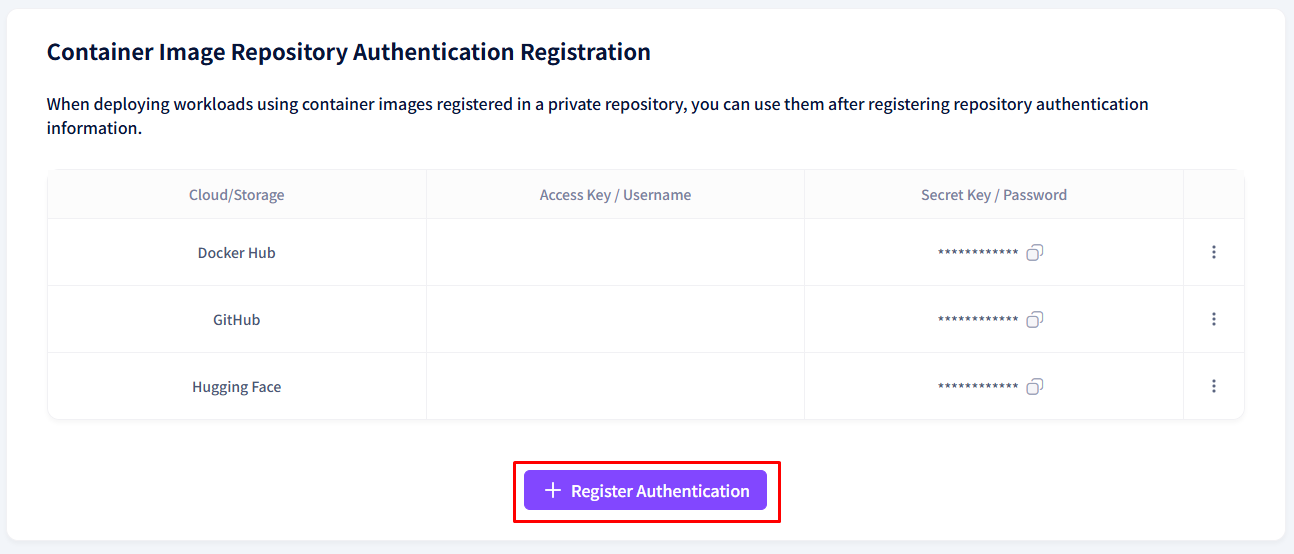This screenshot has height=554, width=1294.
Task: Copy the Hugging Face secret key
Action: tap(1035, 387)
